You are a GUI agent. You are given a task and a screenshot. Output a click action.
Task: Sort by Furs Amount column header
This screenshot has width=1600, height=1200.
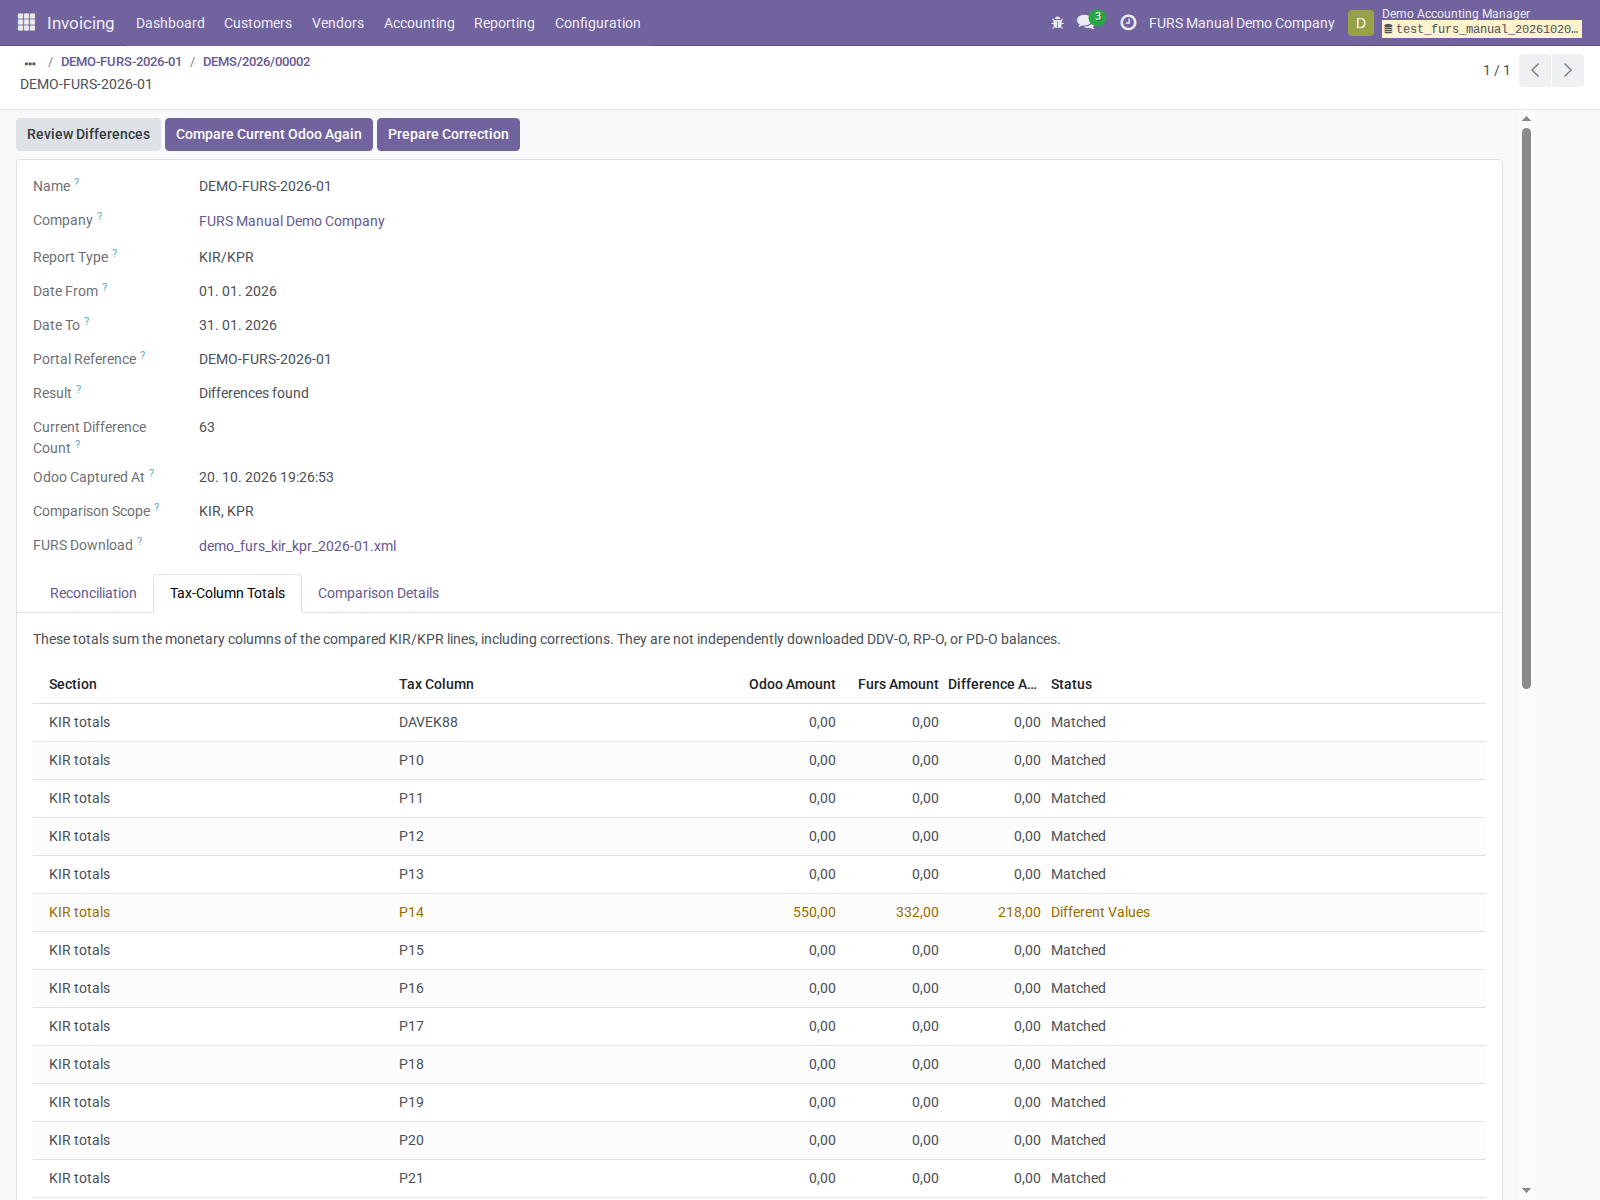click(x=898, y=684)
